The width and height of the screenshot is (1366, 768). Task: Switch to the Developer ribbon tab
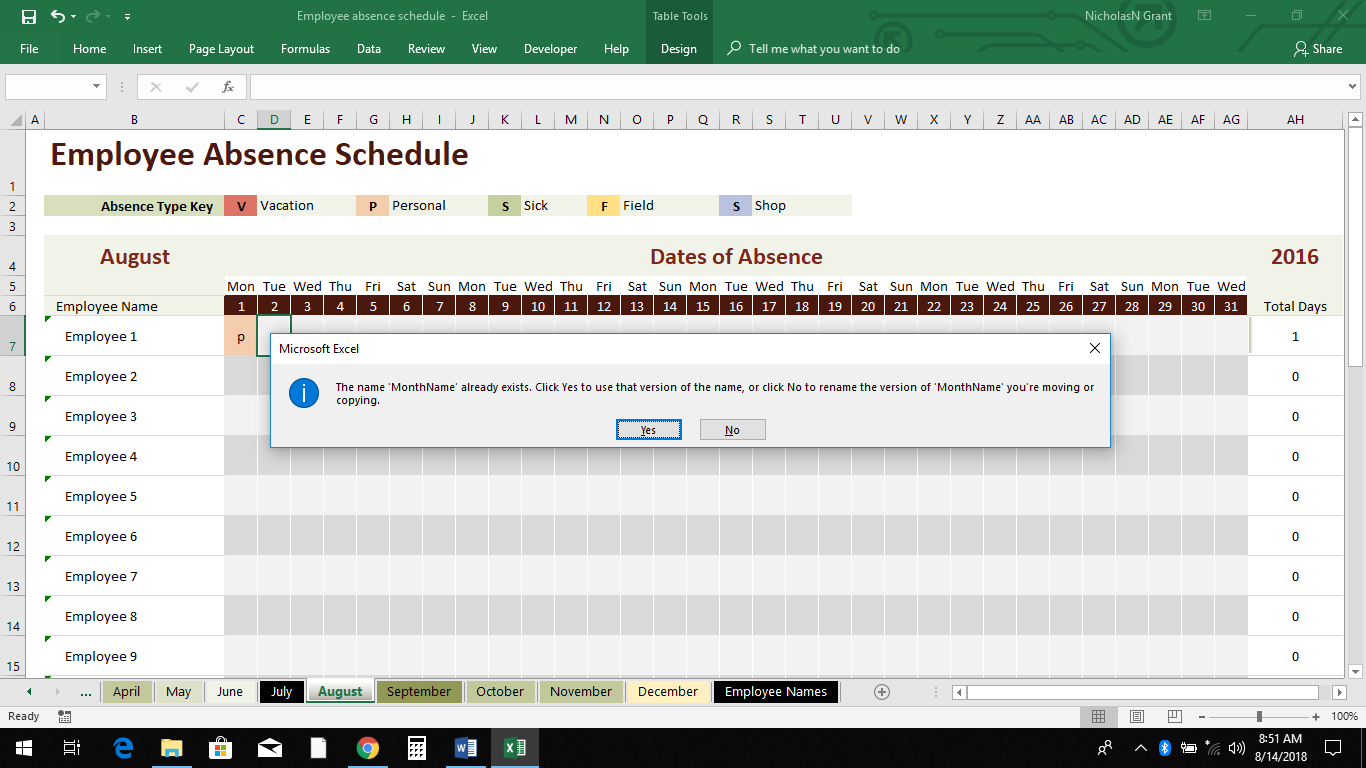551,49
